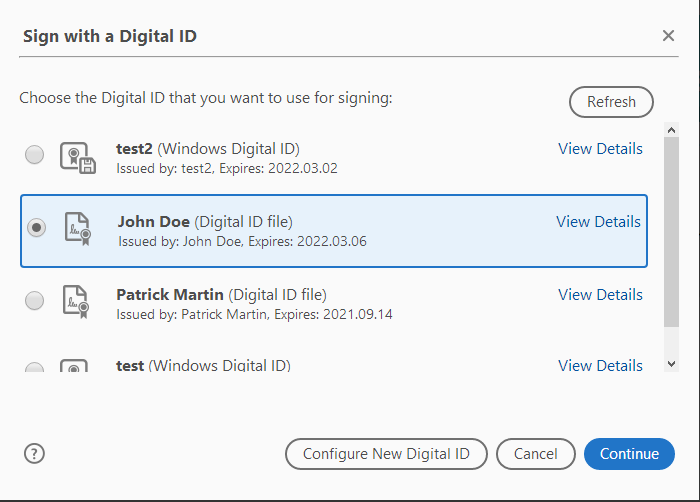Click Configure New Digital ID button

point(386,454)
